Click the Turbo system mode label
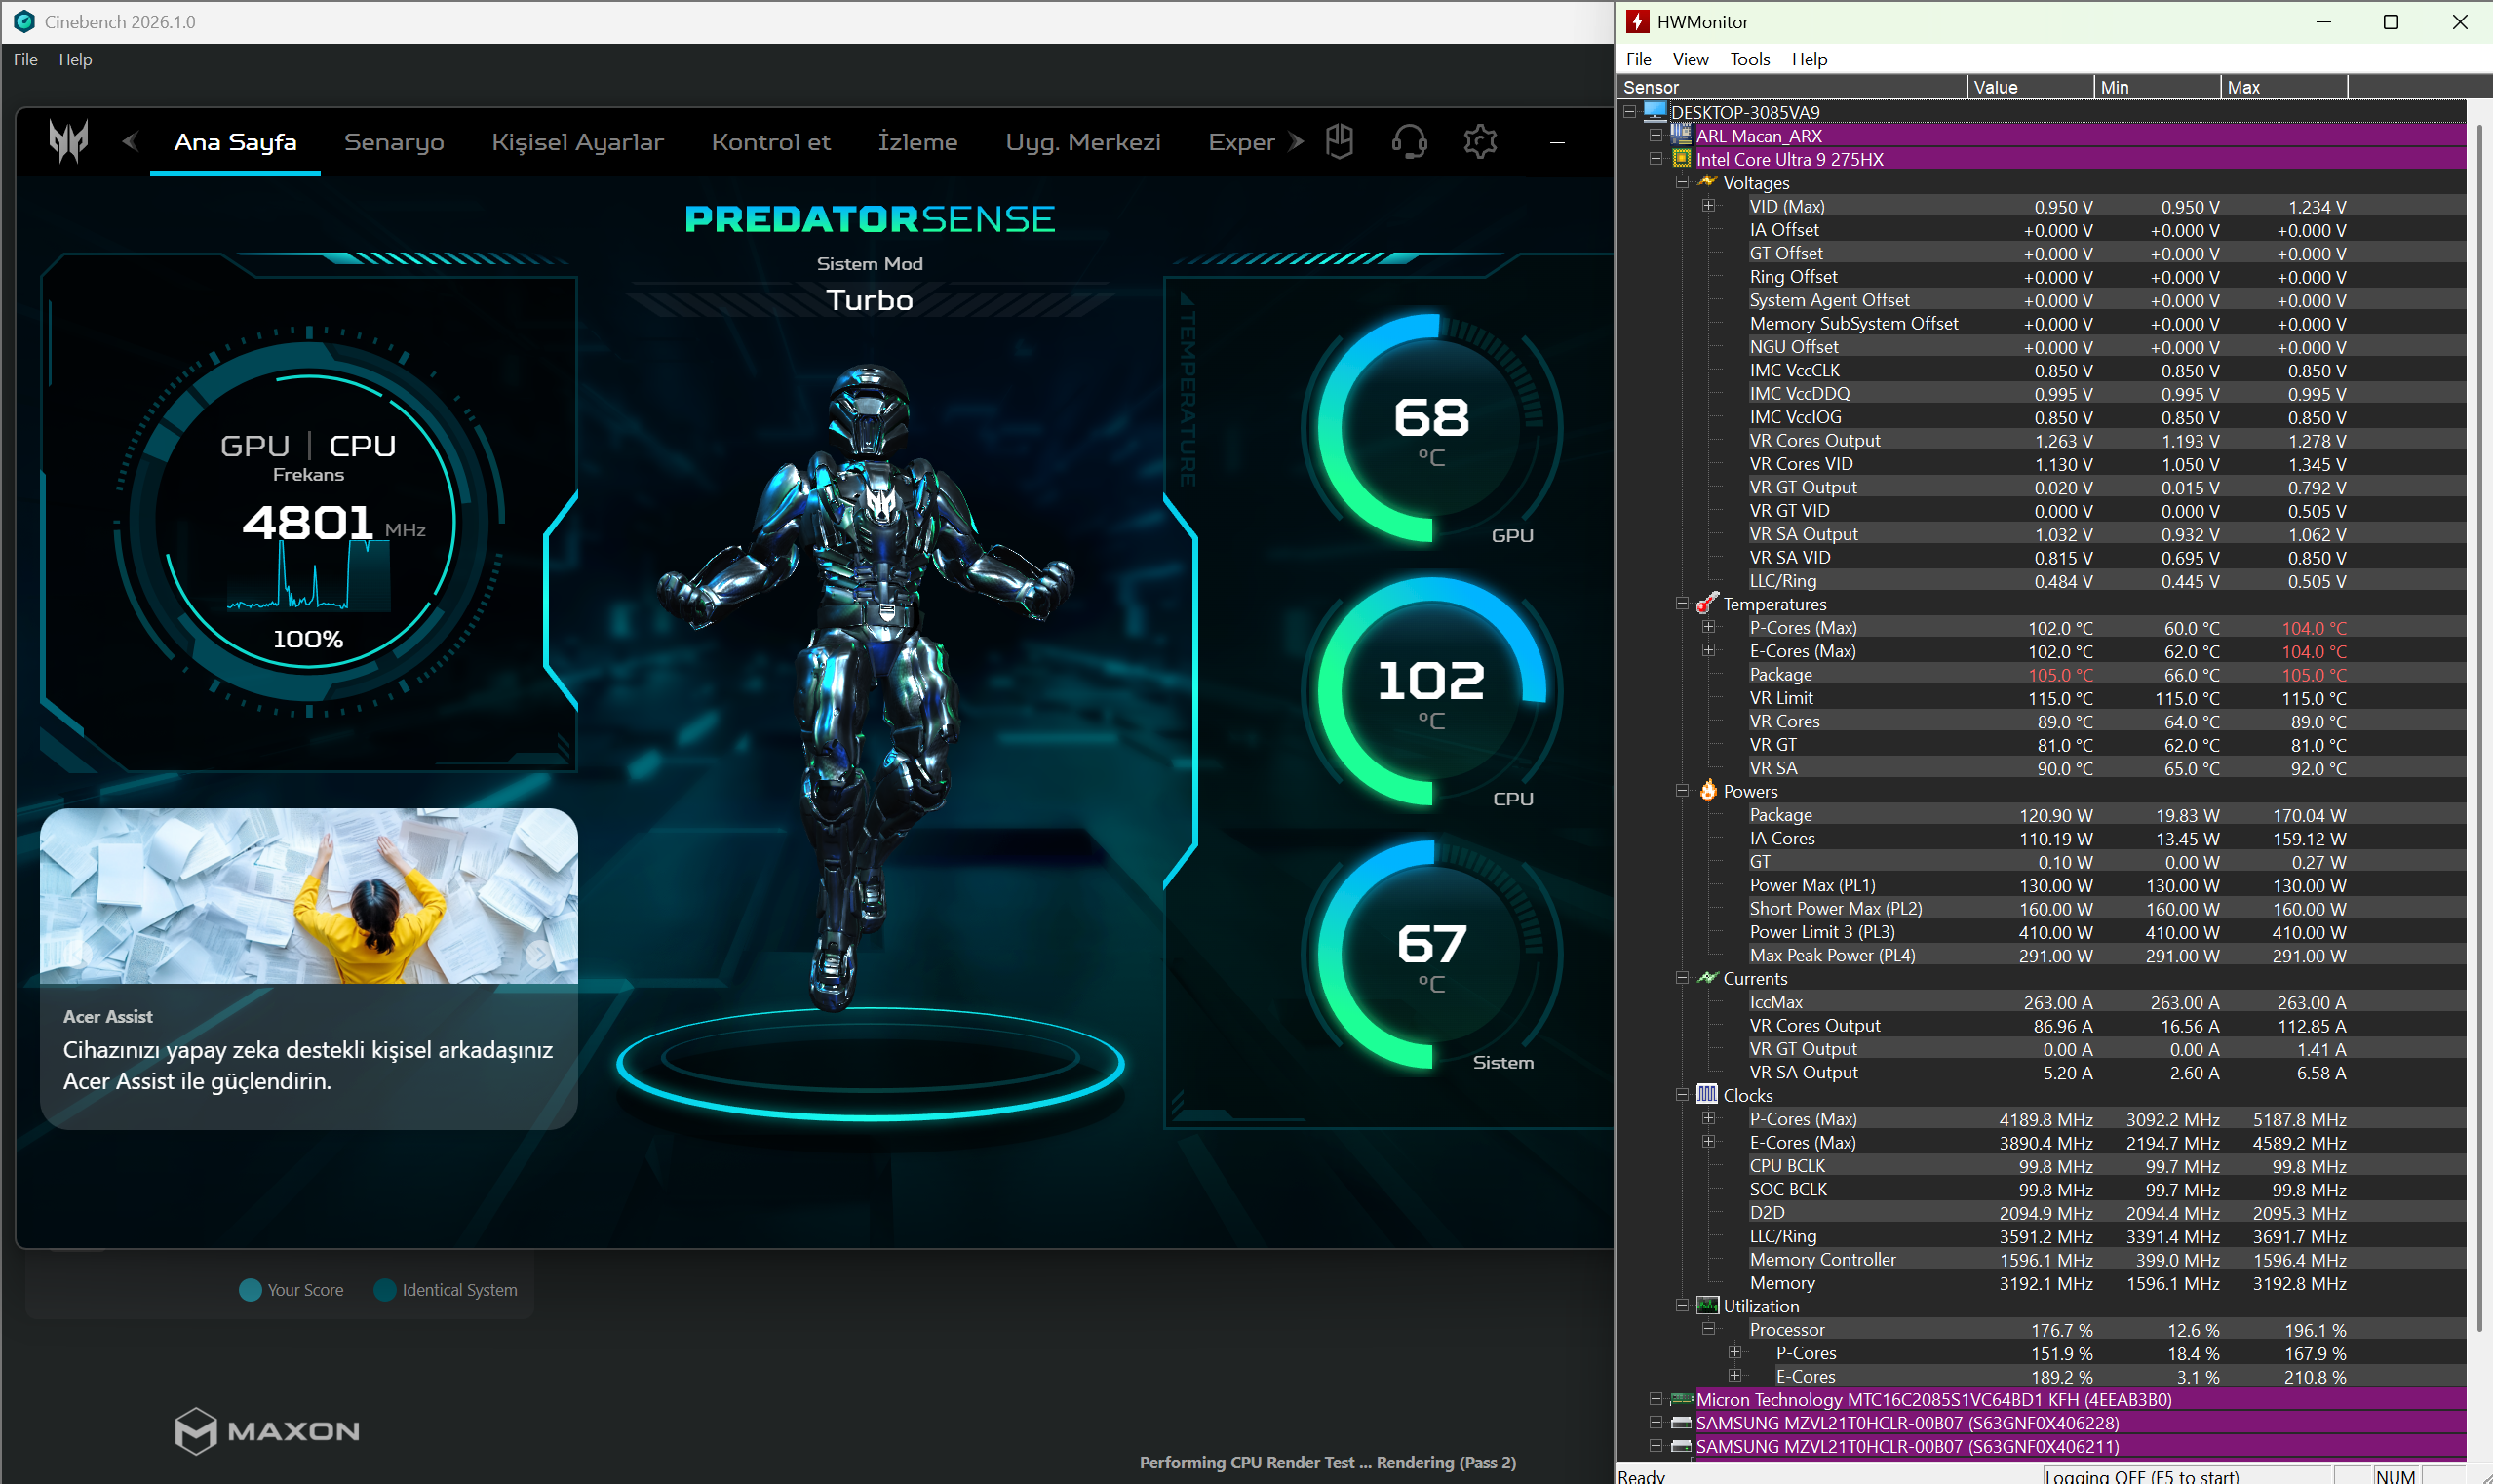 click(869, 300)
